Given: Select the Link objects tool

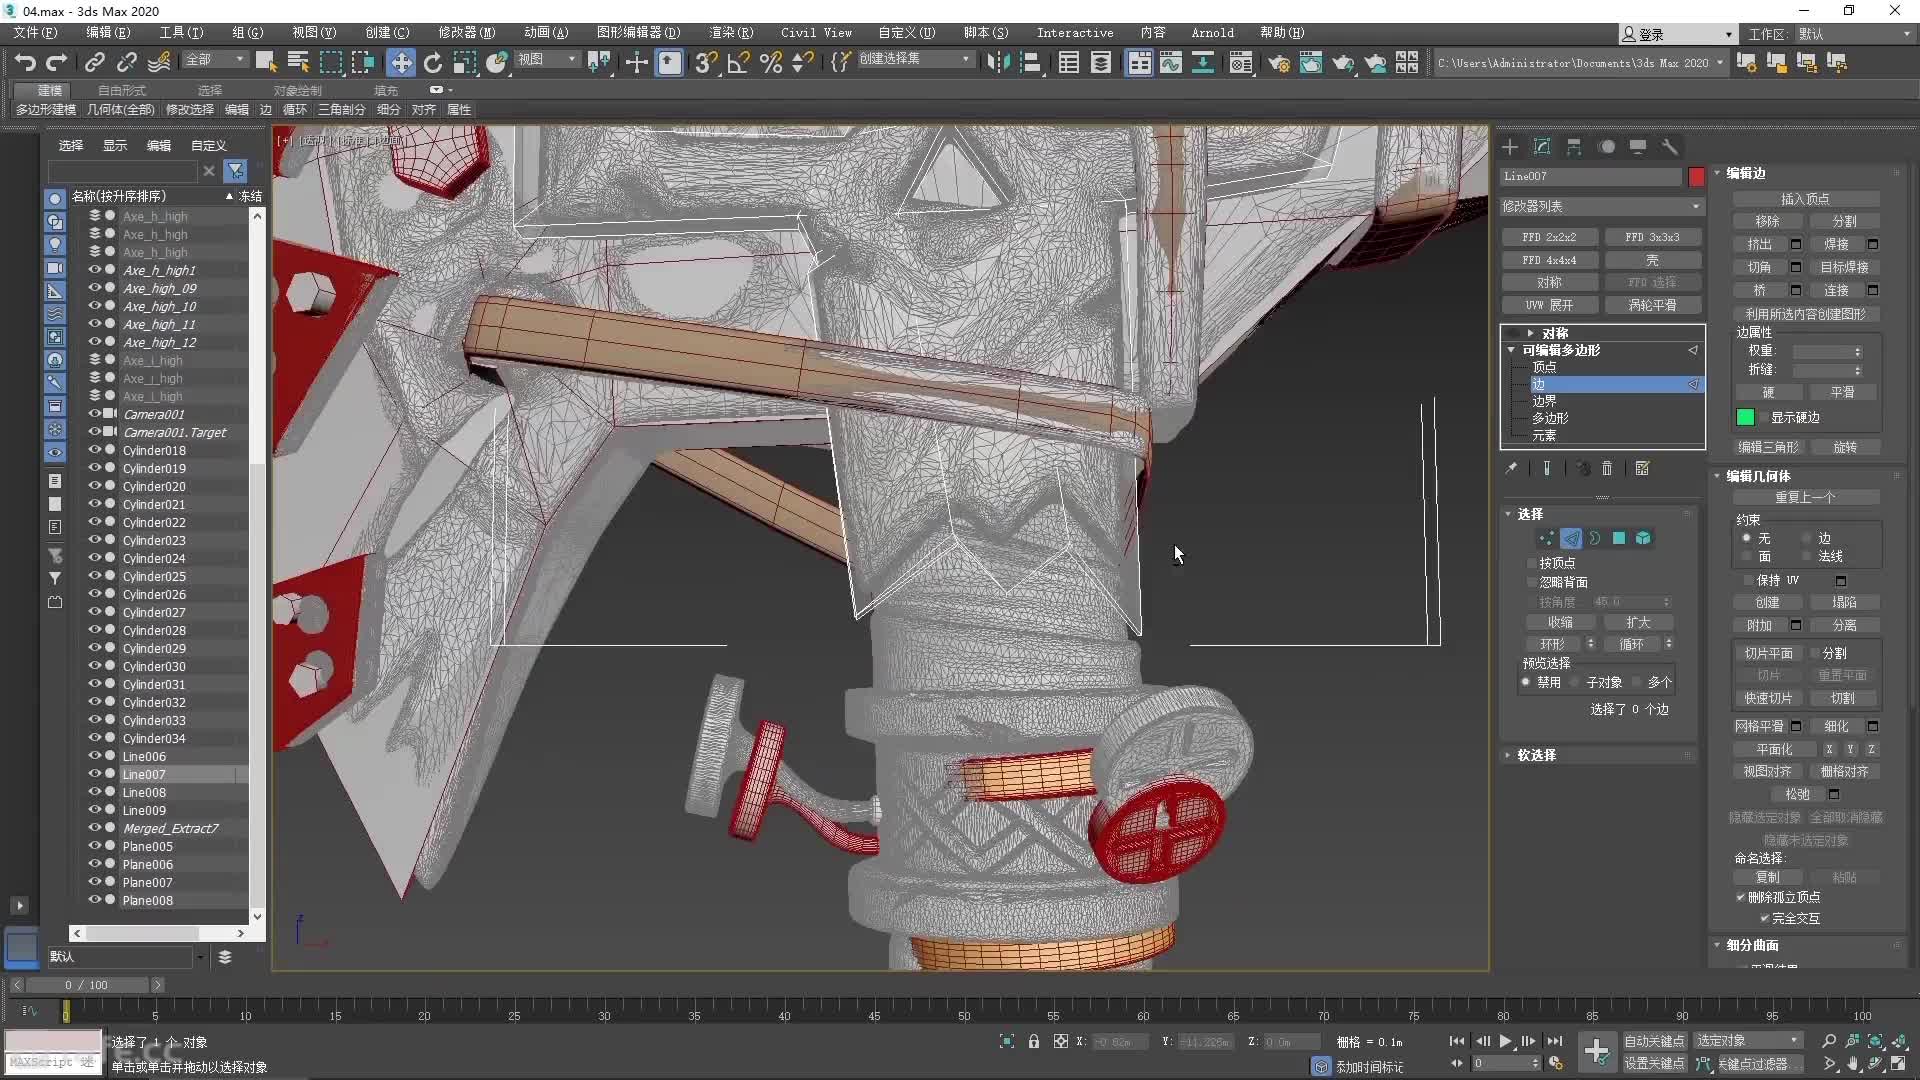Looking at the screenshot, I should 95,63.
